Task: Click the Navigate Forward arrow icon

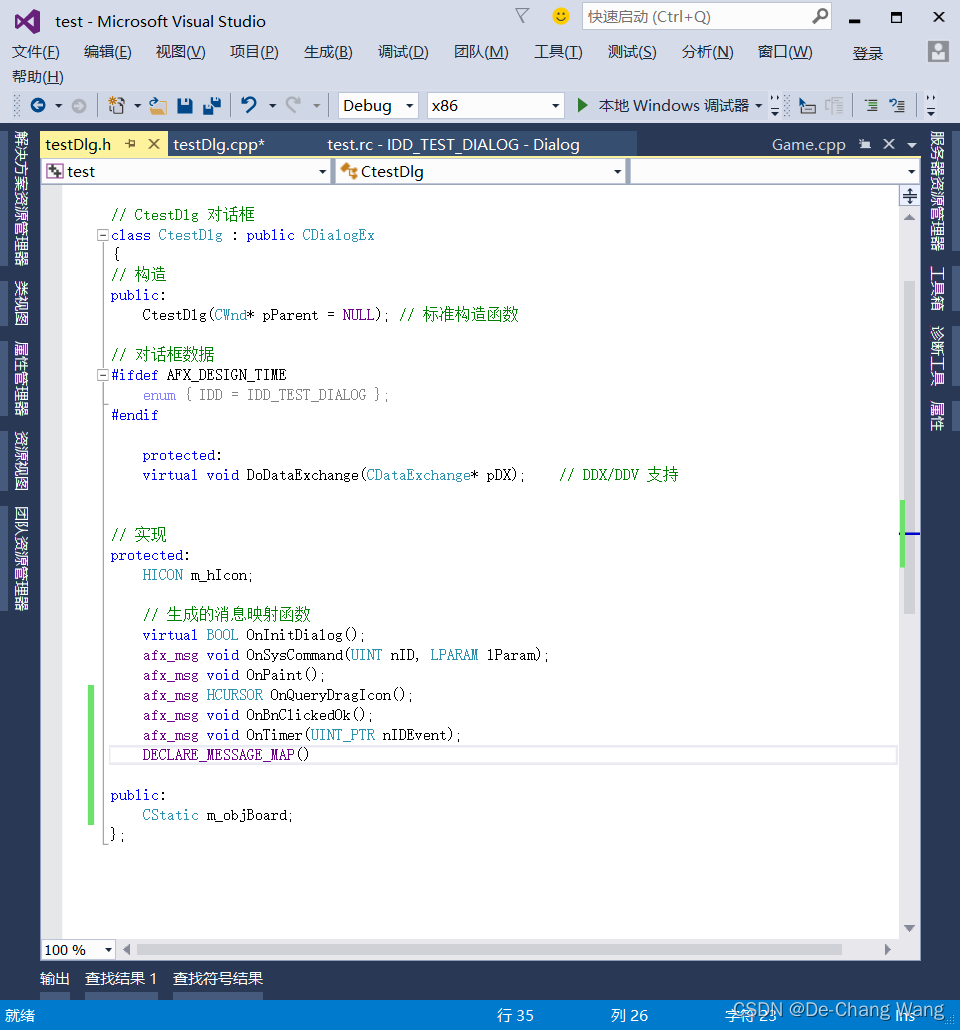Action: tap(79, 106)
